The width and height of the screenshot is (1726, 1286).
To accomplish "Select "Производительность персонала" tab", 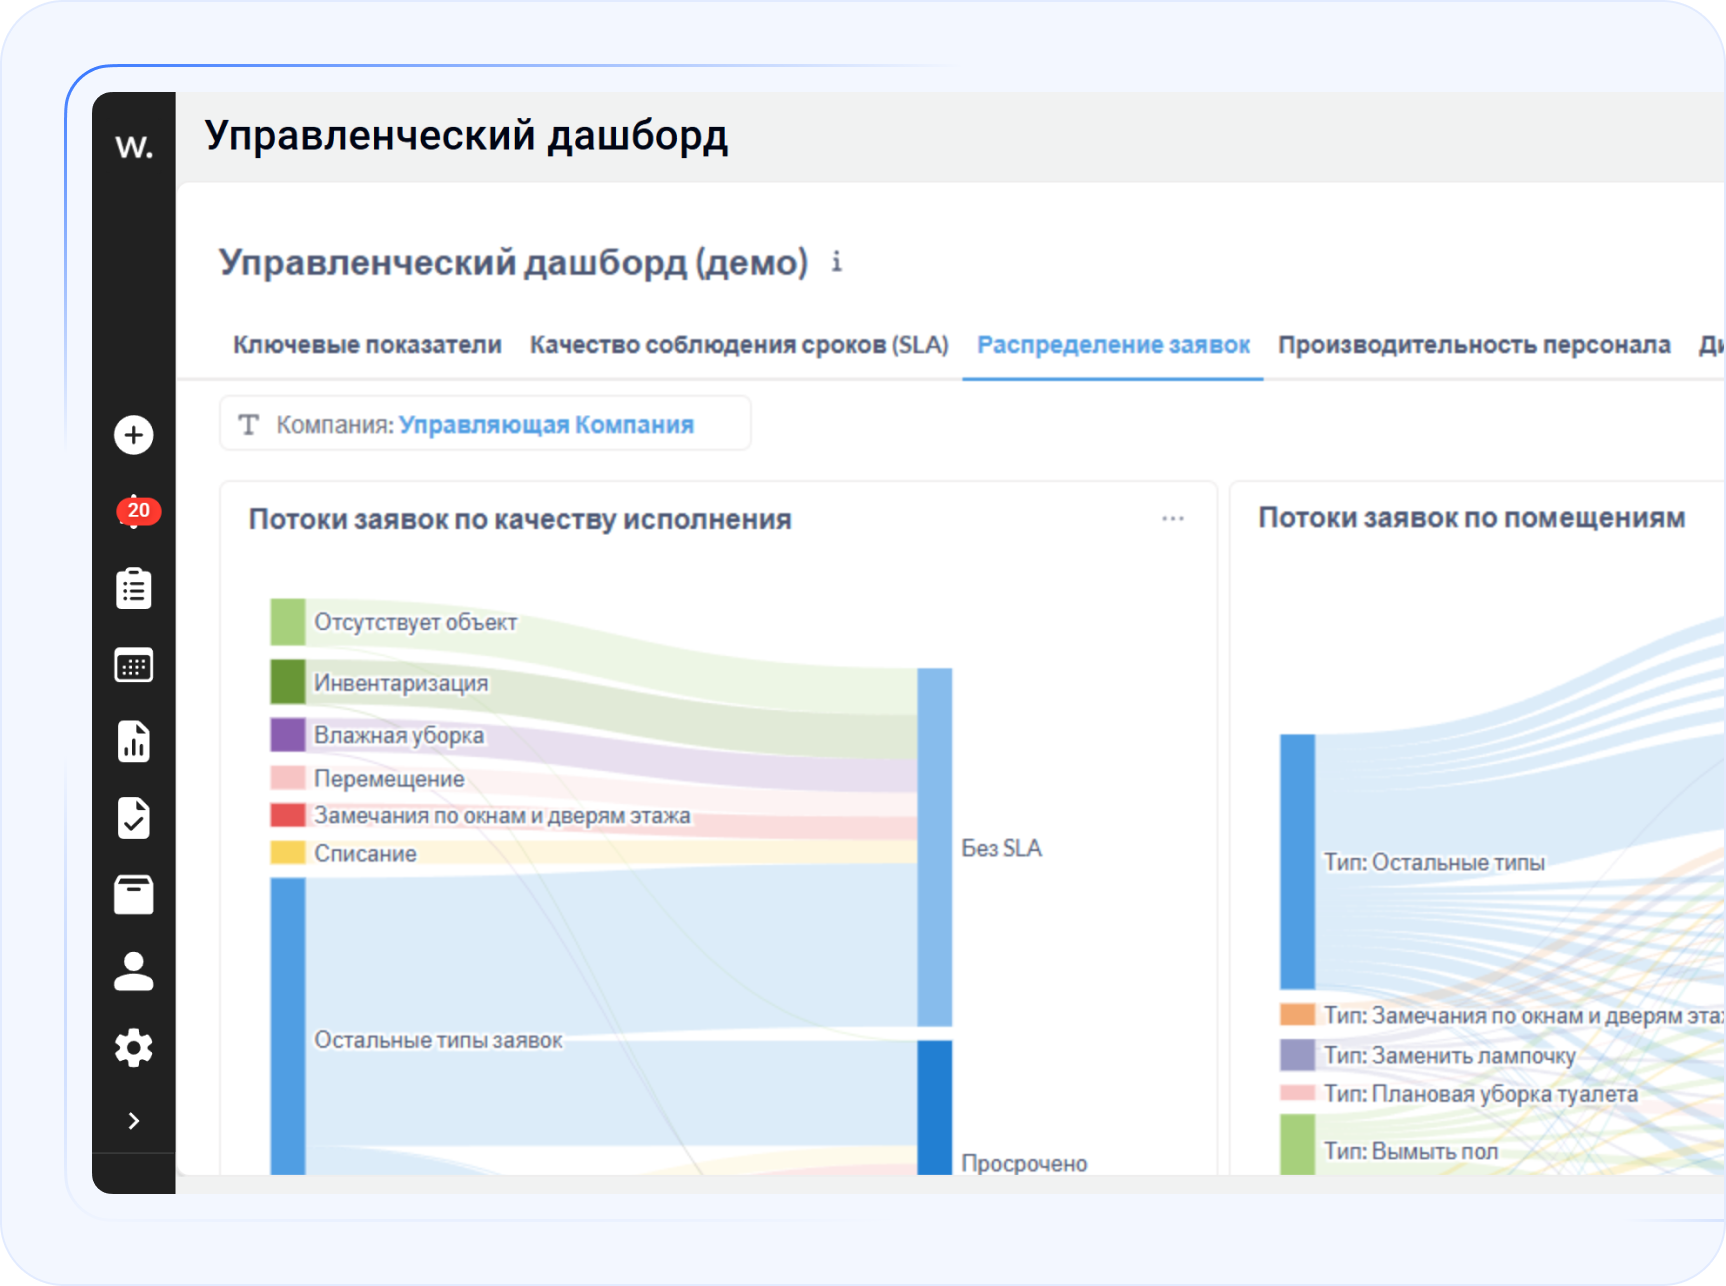I will click(1474, 344).
